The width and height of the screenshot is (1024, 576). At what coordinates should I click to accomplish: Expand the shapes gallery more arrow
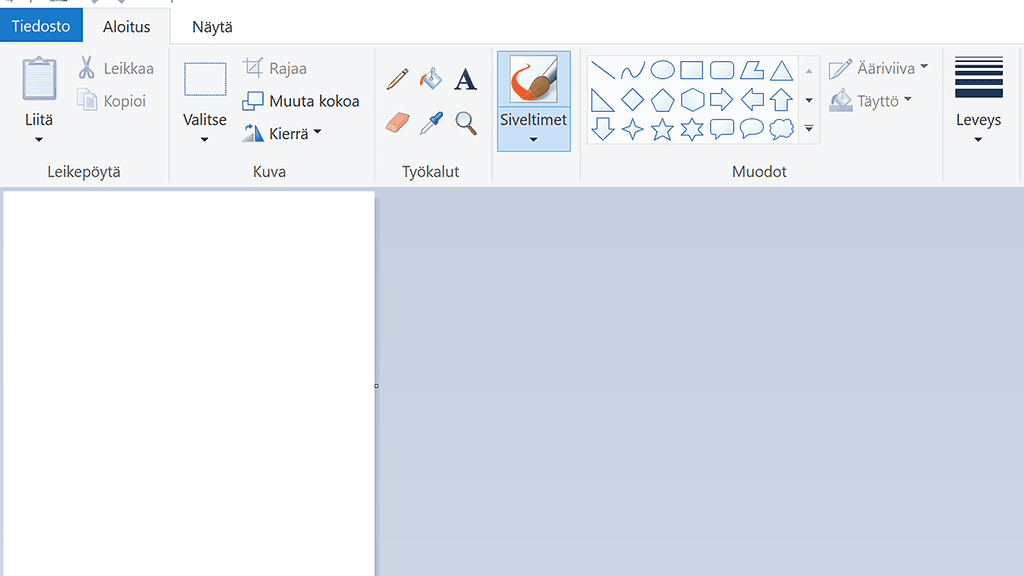pyautogui.click(x=809, y=129)
